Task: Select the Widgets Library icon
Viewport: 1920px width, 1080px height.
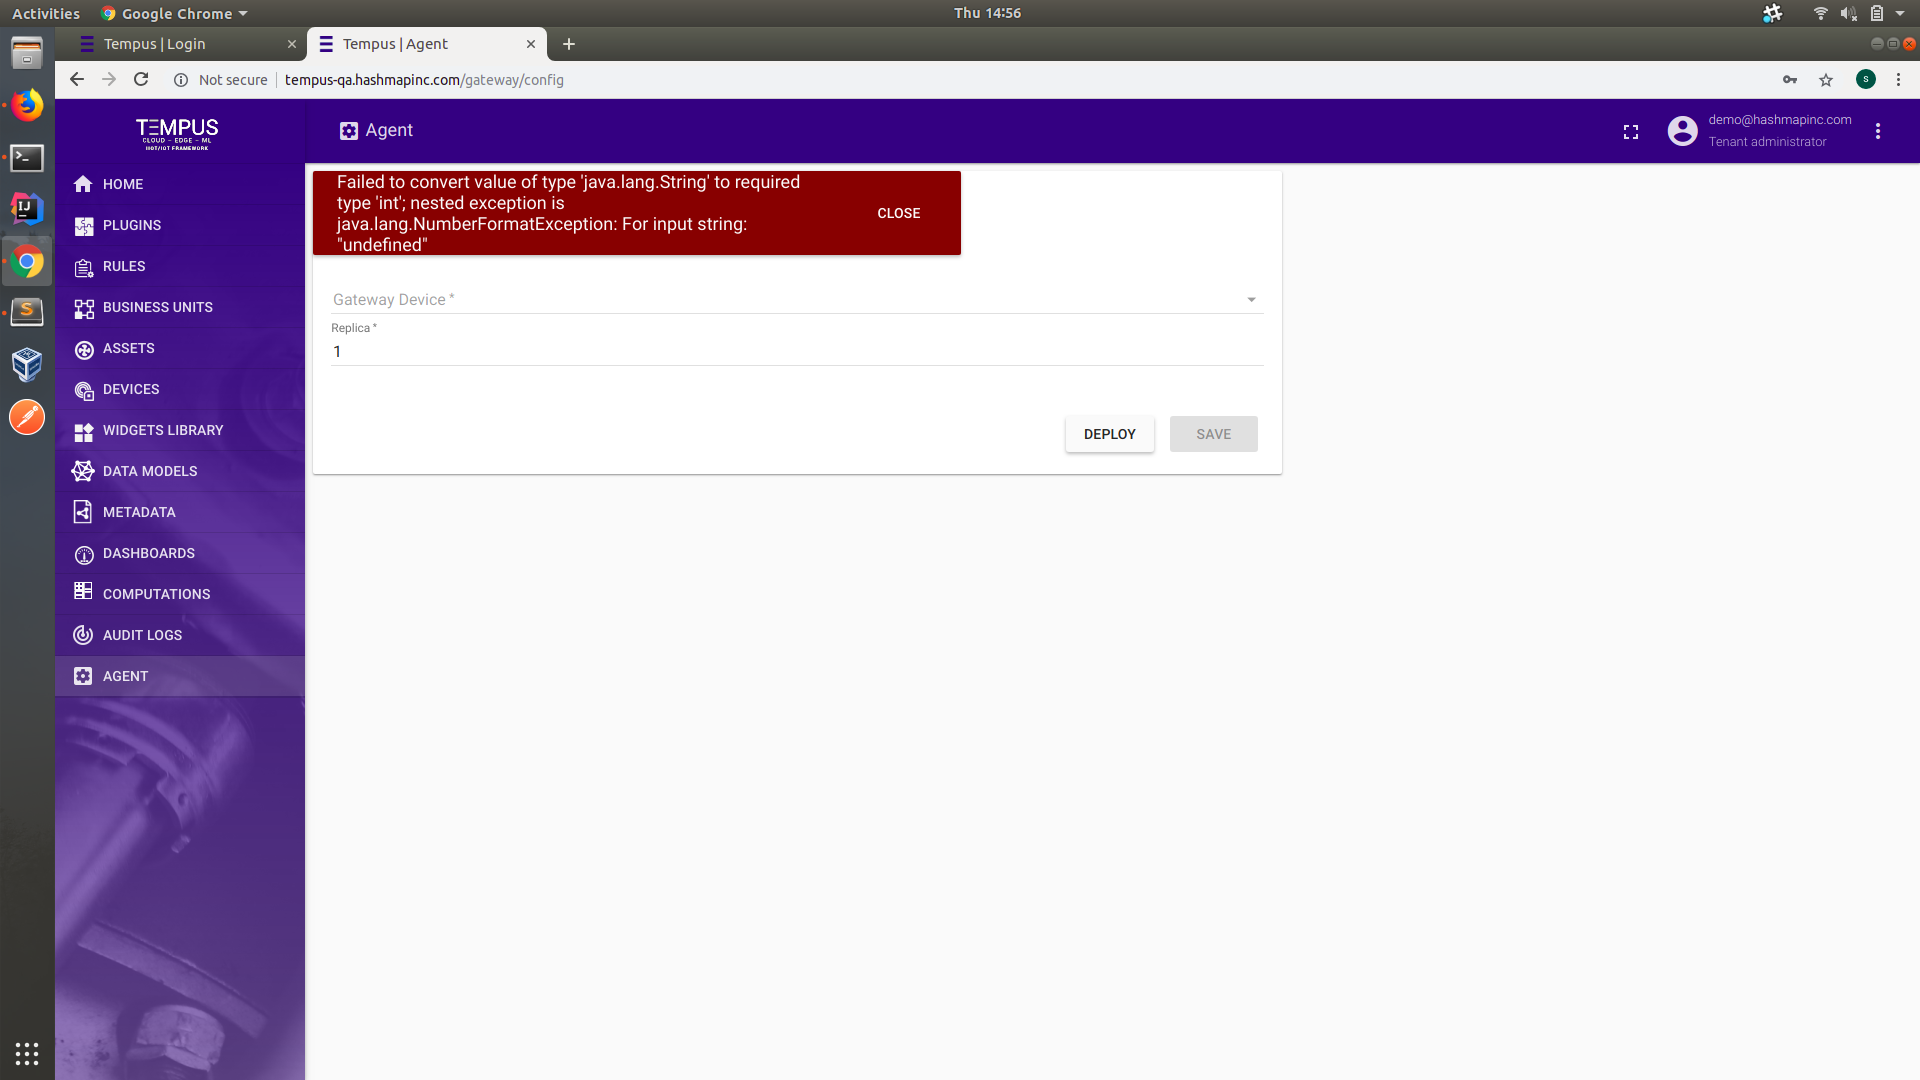Action: (84, 430)
